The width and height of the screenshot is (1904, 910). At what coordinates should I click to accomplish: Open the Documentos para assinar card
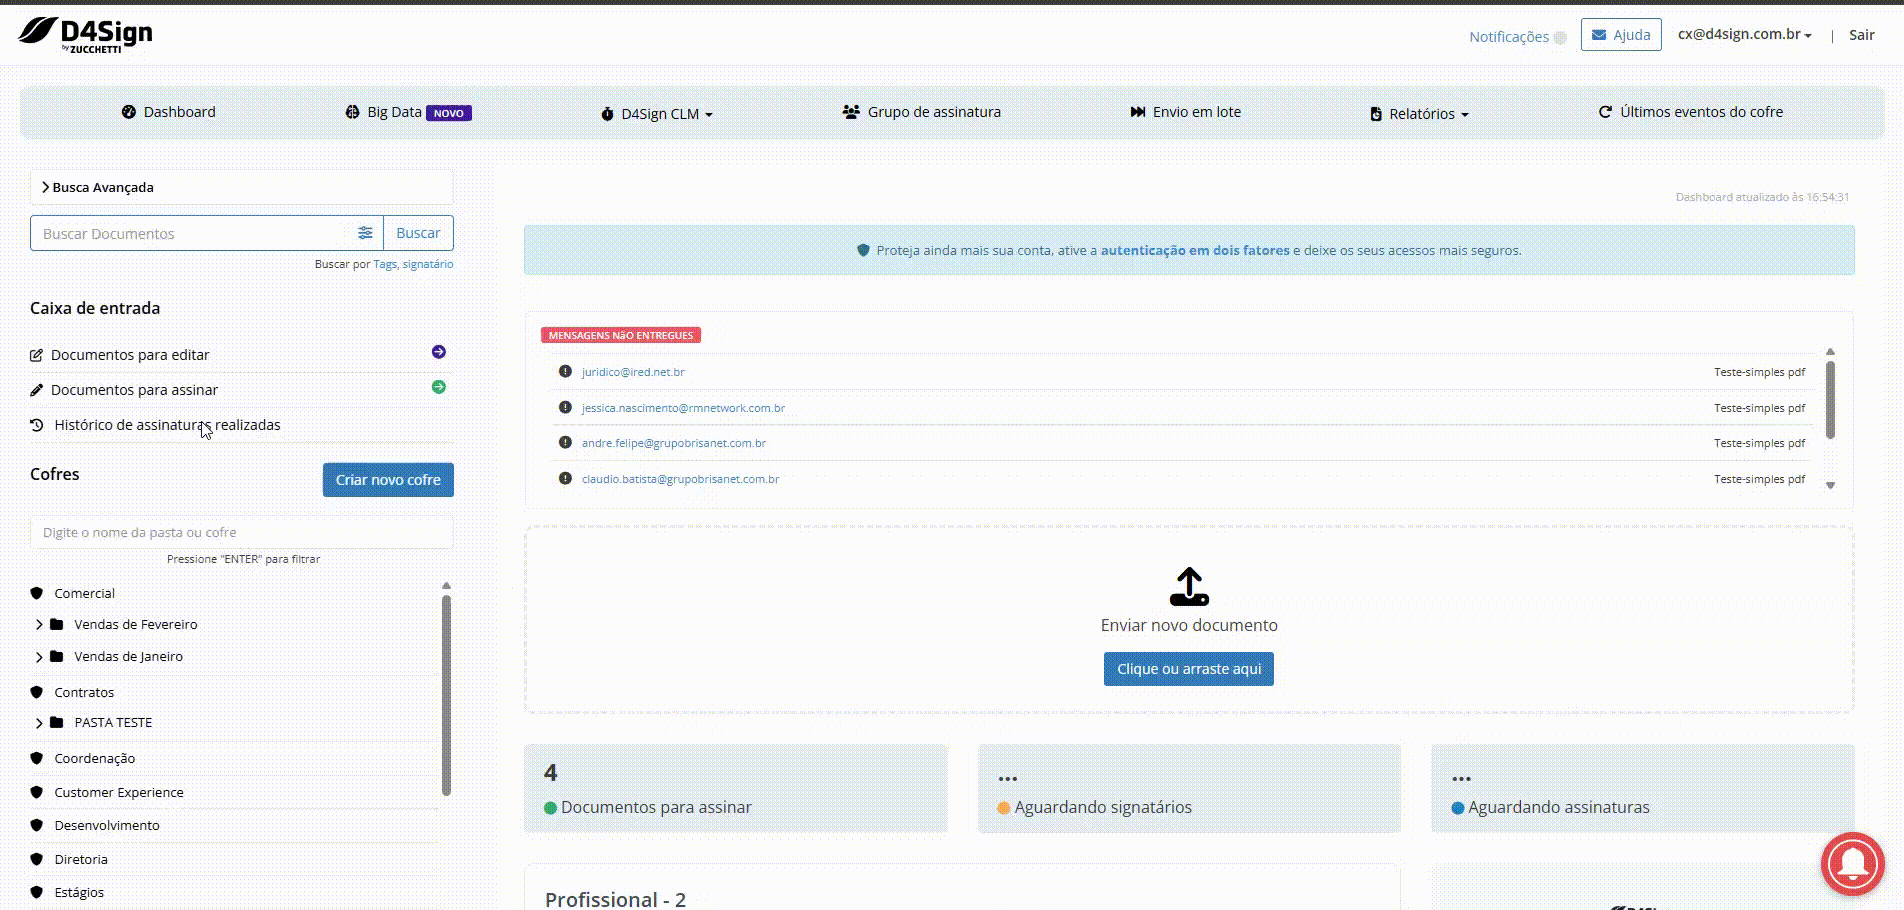(x=735, y=788)
